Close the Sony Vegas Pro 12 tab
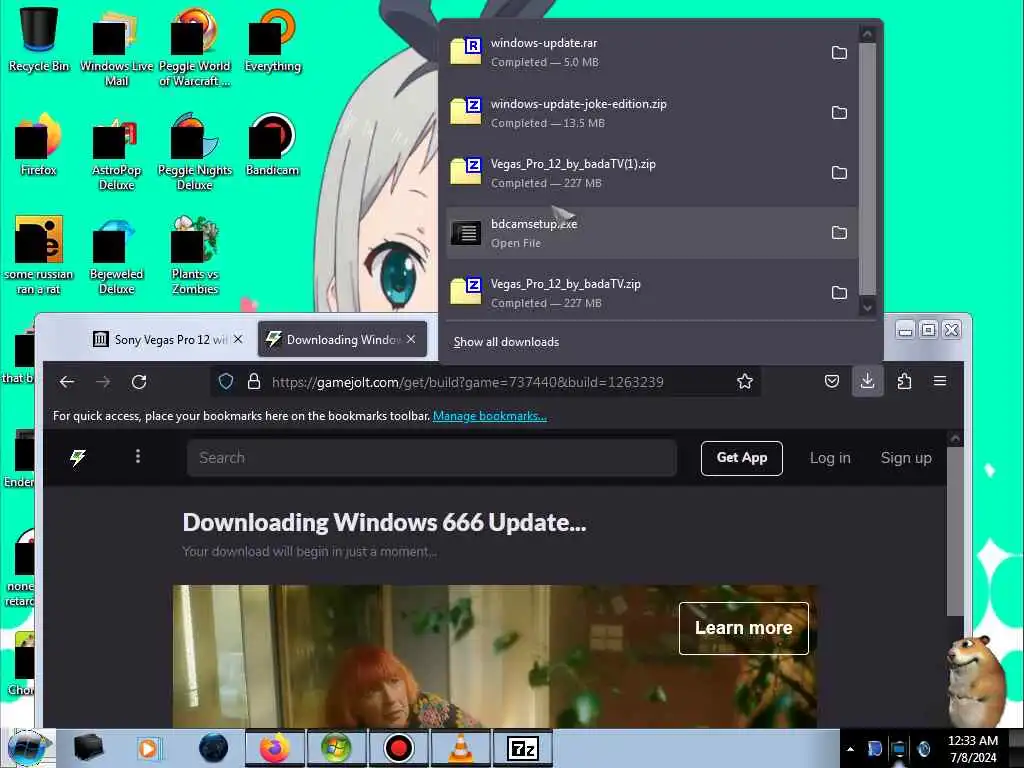 (x=238, y=340)
